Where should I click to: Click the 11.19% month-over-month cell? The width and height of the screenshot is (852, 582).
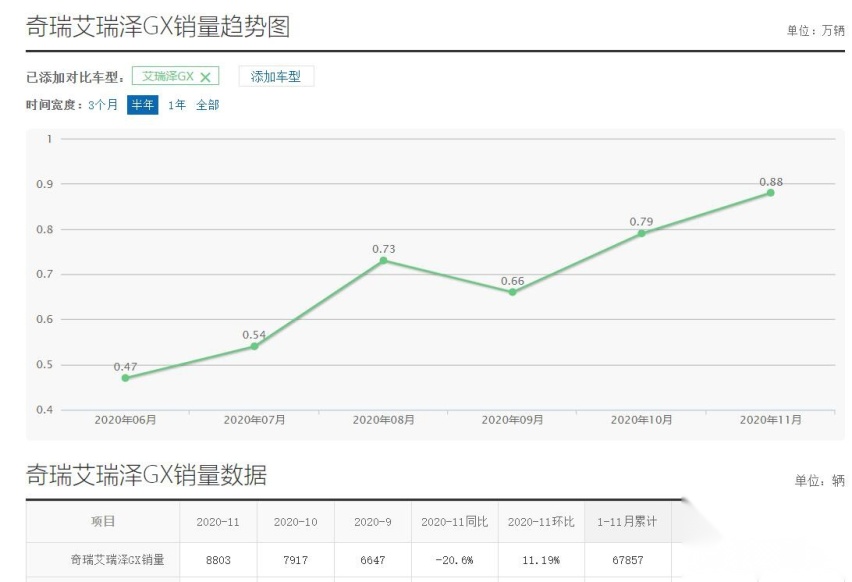point(541,560)
